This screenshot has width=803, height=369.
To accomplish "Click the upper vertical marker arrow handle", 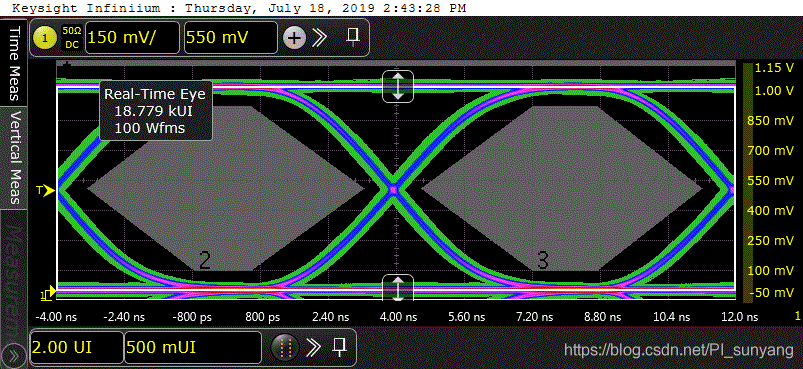I will click(397, 85).
